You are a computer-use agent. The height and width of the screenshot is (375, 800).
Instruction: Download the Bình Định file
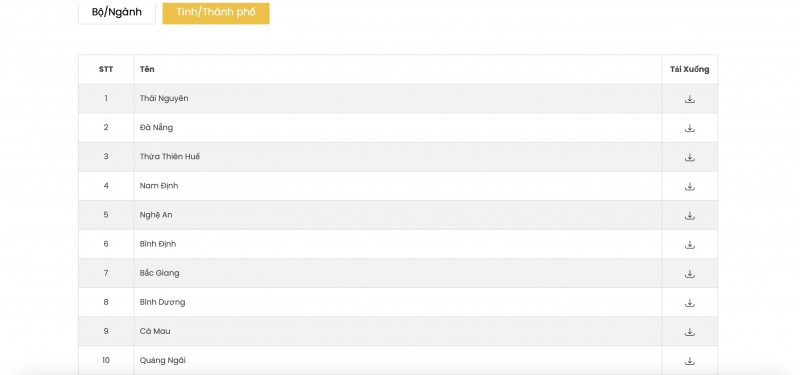(689, 244)
